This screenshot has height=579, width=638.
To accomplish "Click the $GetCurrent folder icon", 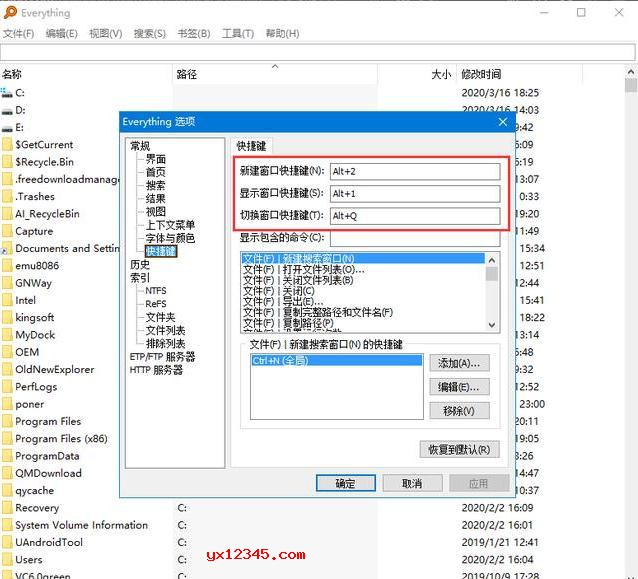I will pos(7,145).
